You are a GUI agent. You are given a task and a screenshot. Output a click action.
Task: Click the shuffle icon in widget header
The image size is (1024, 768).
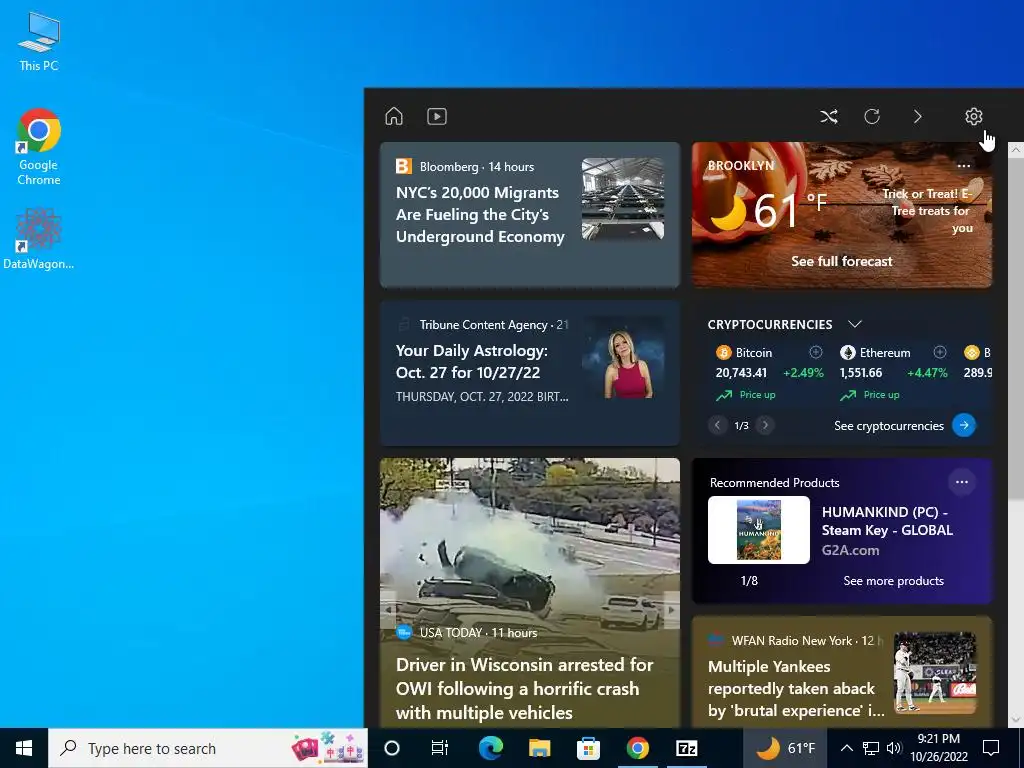(x=829, y=116)
